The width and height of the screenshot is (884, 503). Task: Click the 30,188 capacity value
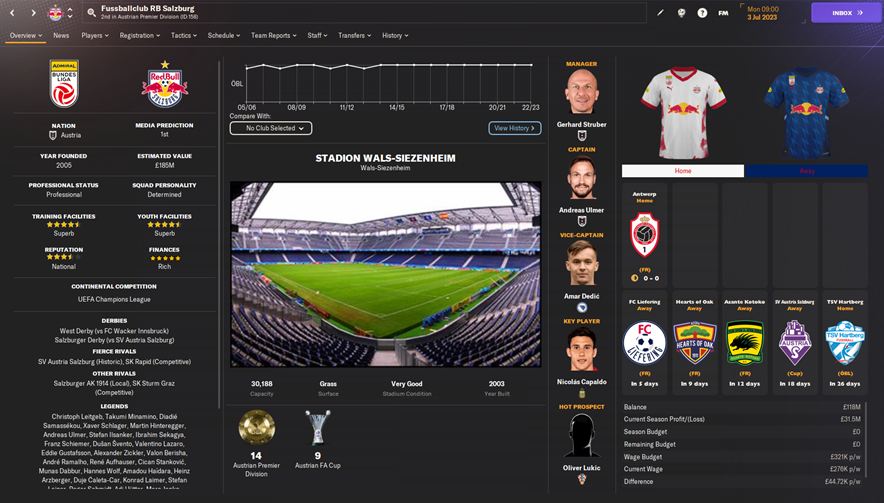point(262,383)
